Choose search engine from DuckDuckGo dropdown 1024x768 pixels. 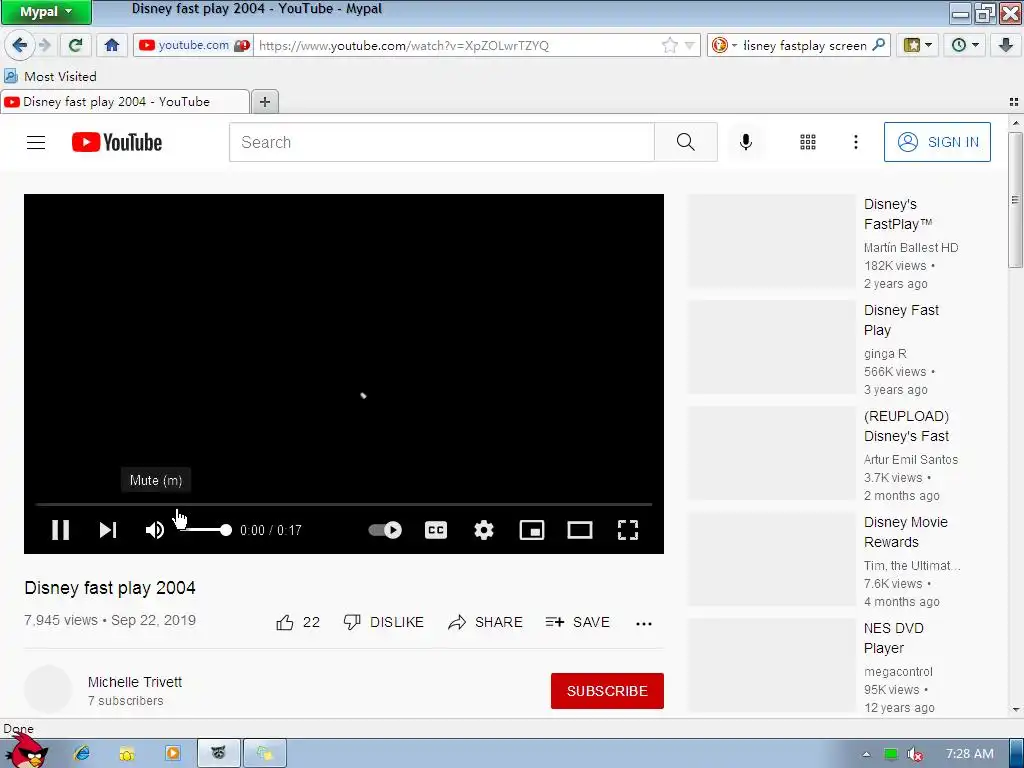(x=724, y=45)
